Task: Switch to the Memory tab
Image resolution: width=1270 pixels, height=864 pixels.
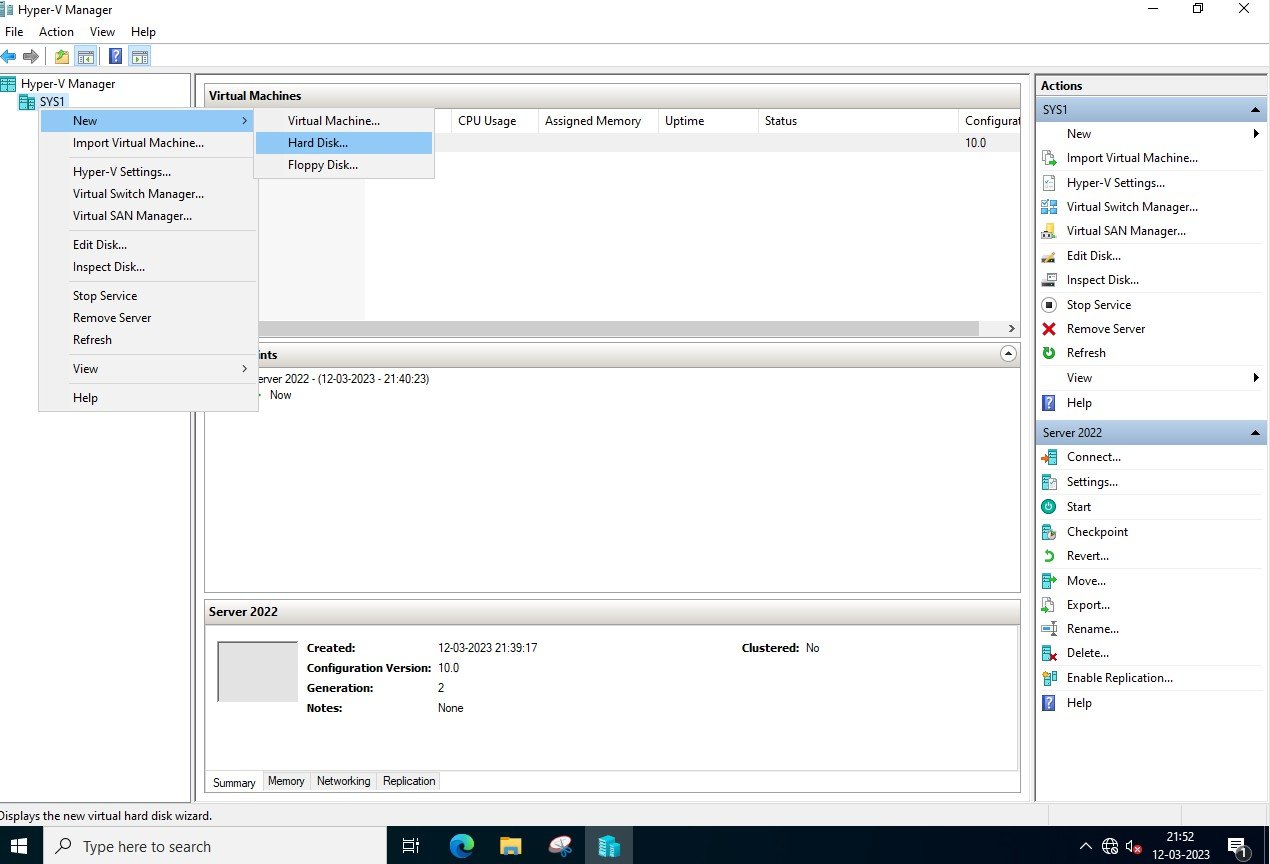Action: (286, 781)
